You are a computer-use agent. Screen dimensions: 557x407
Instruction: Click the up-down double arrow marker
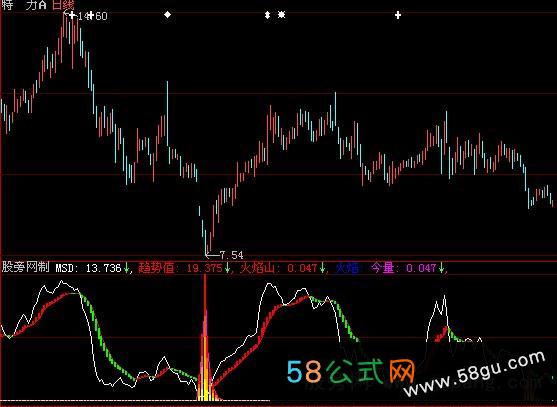click(267, 15)
